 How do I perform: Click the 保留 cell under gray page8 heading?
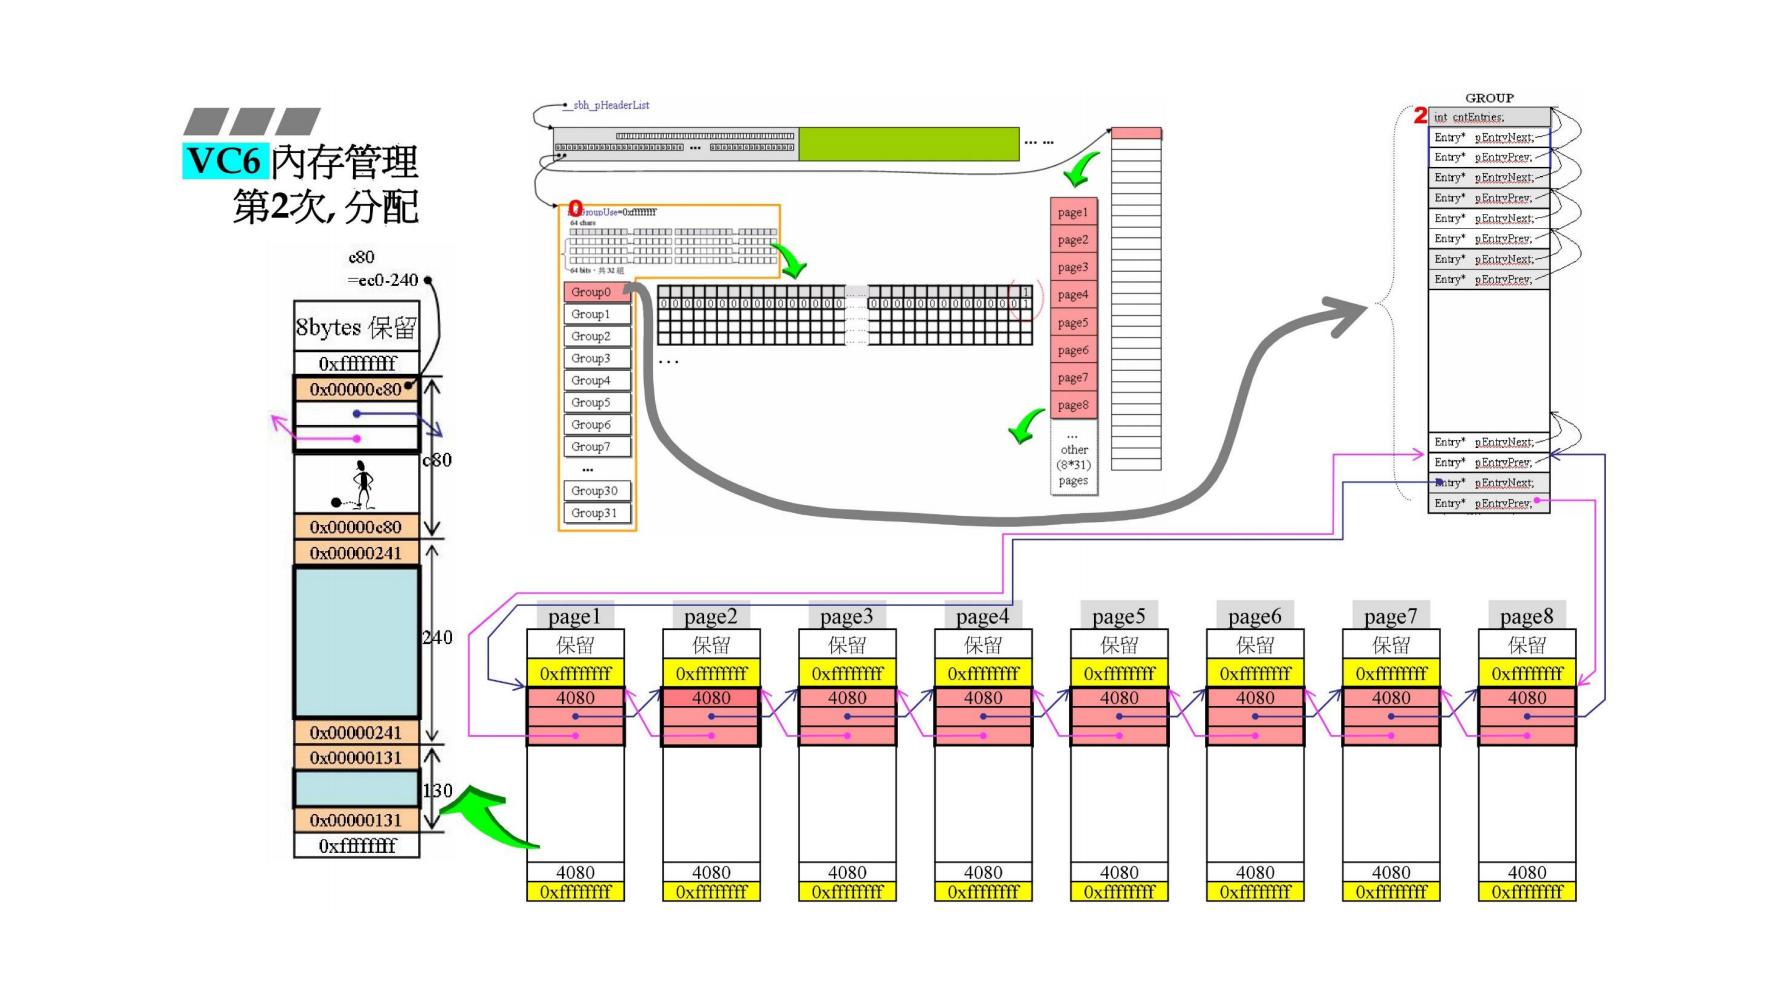[1527, 645]
